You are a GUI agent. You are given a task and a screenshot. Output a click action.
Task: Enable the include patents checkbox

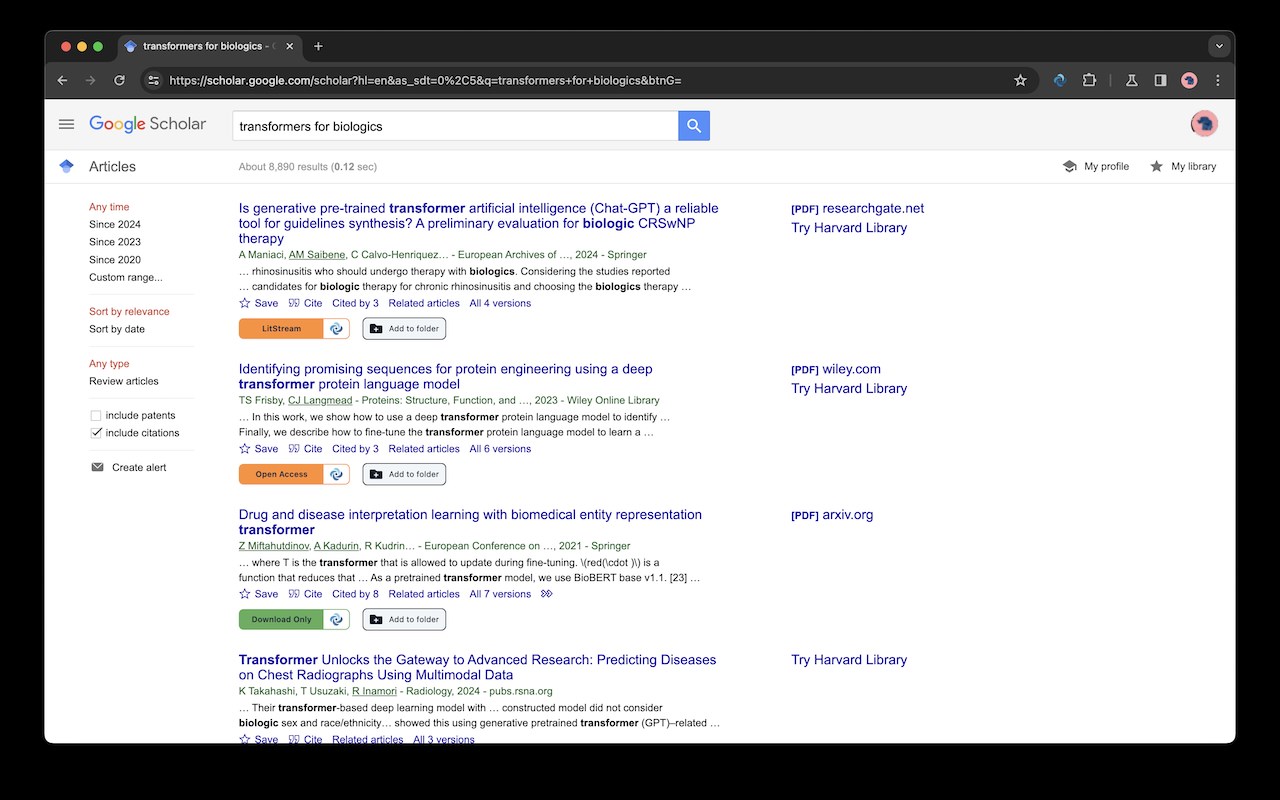(96, 415)
